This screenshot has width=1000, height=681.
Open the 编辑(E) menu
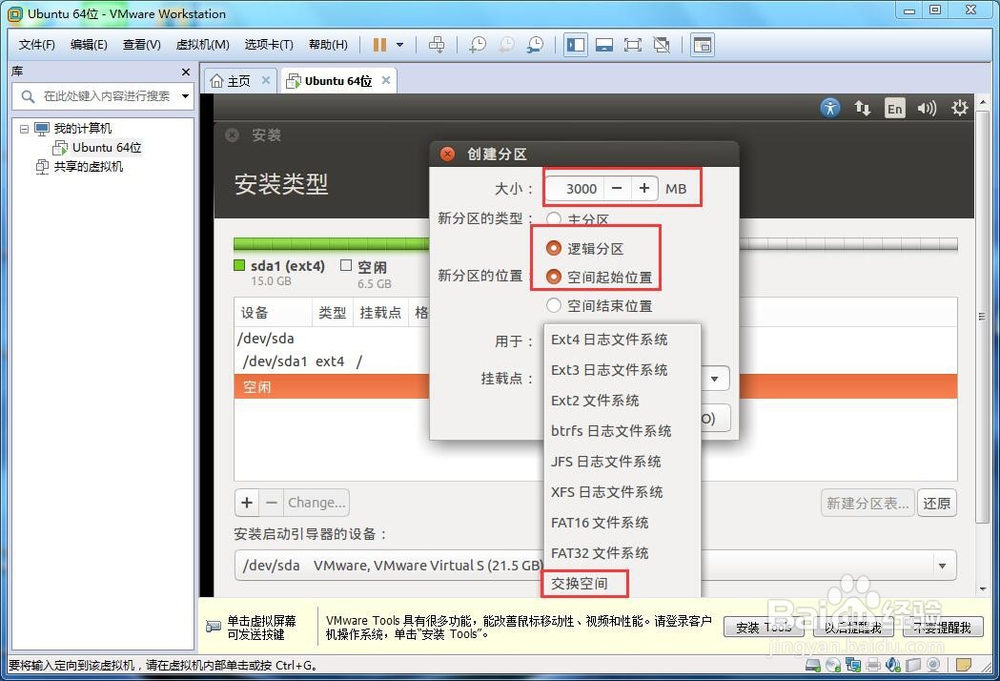(89, 45)
